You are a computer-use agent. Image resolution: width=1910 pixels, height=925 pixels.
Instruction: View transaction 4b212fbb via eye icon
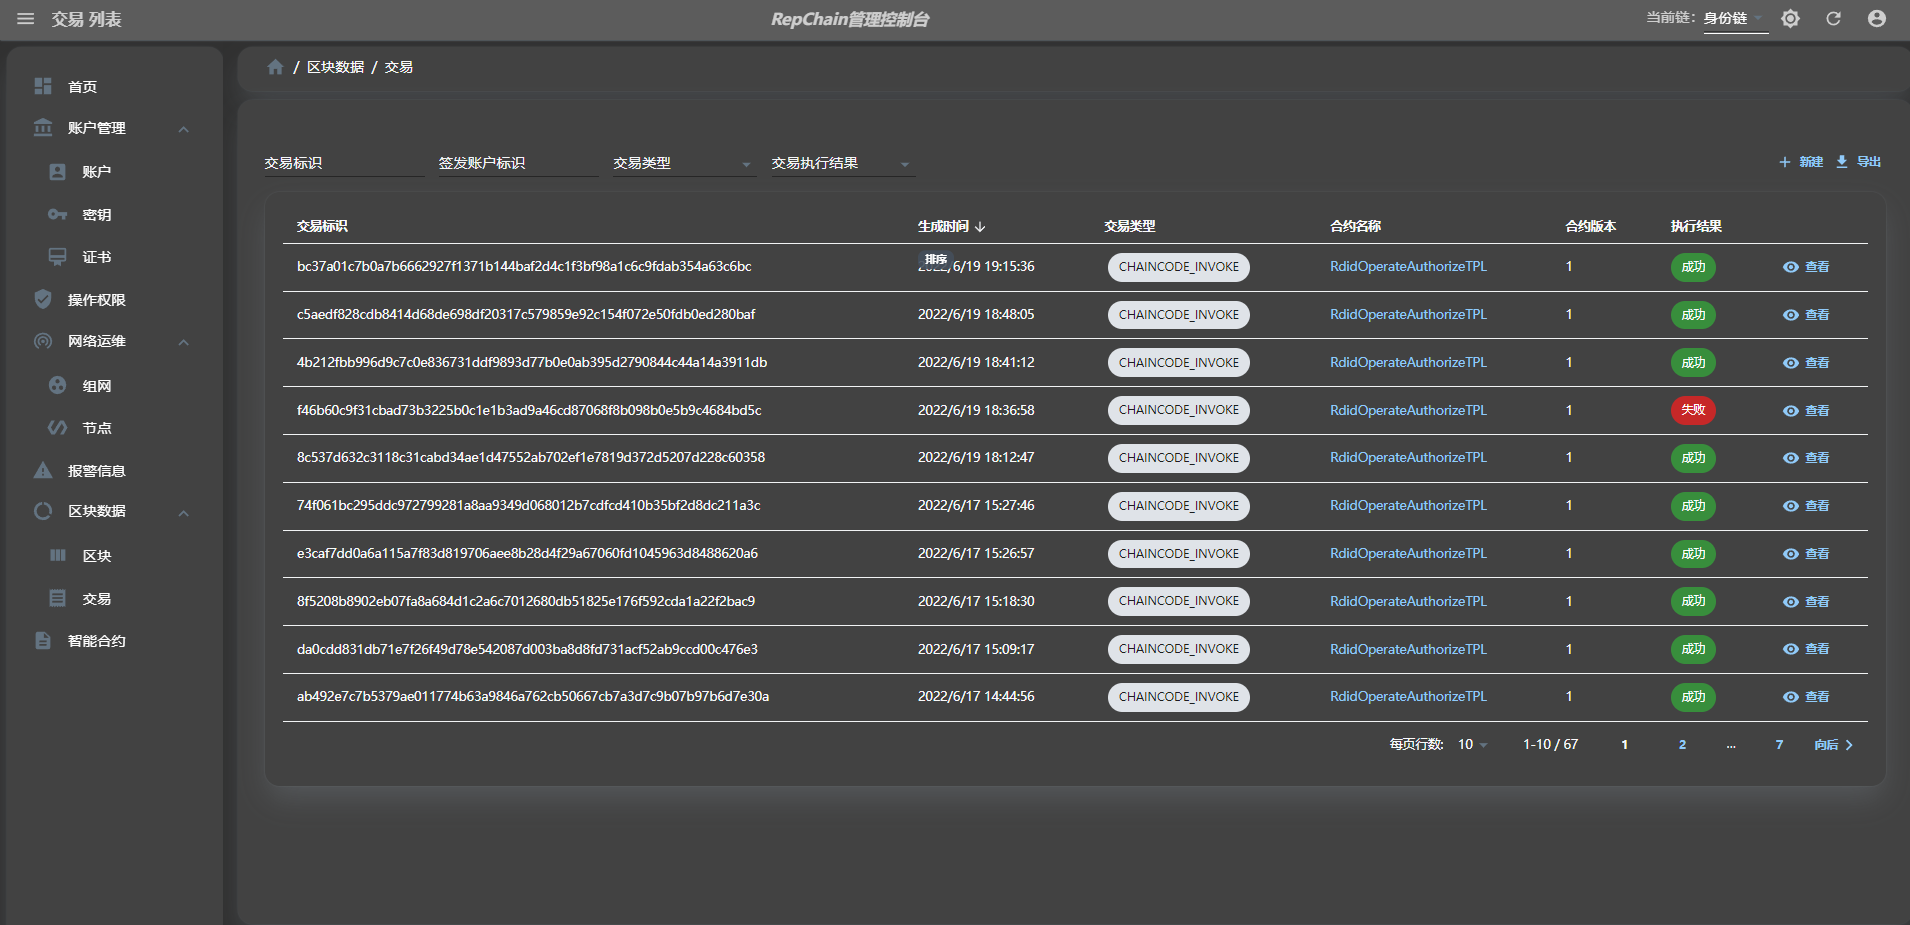coord(1790,363)
